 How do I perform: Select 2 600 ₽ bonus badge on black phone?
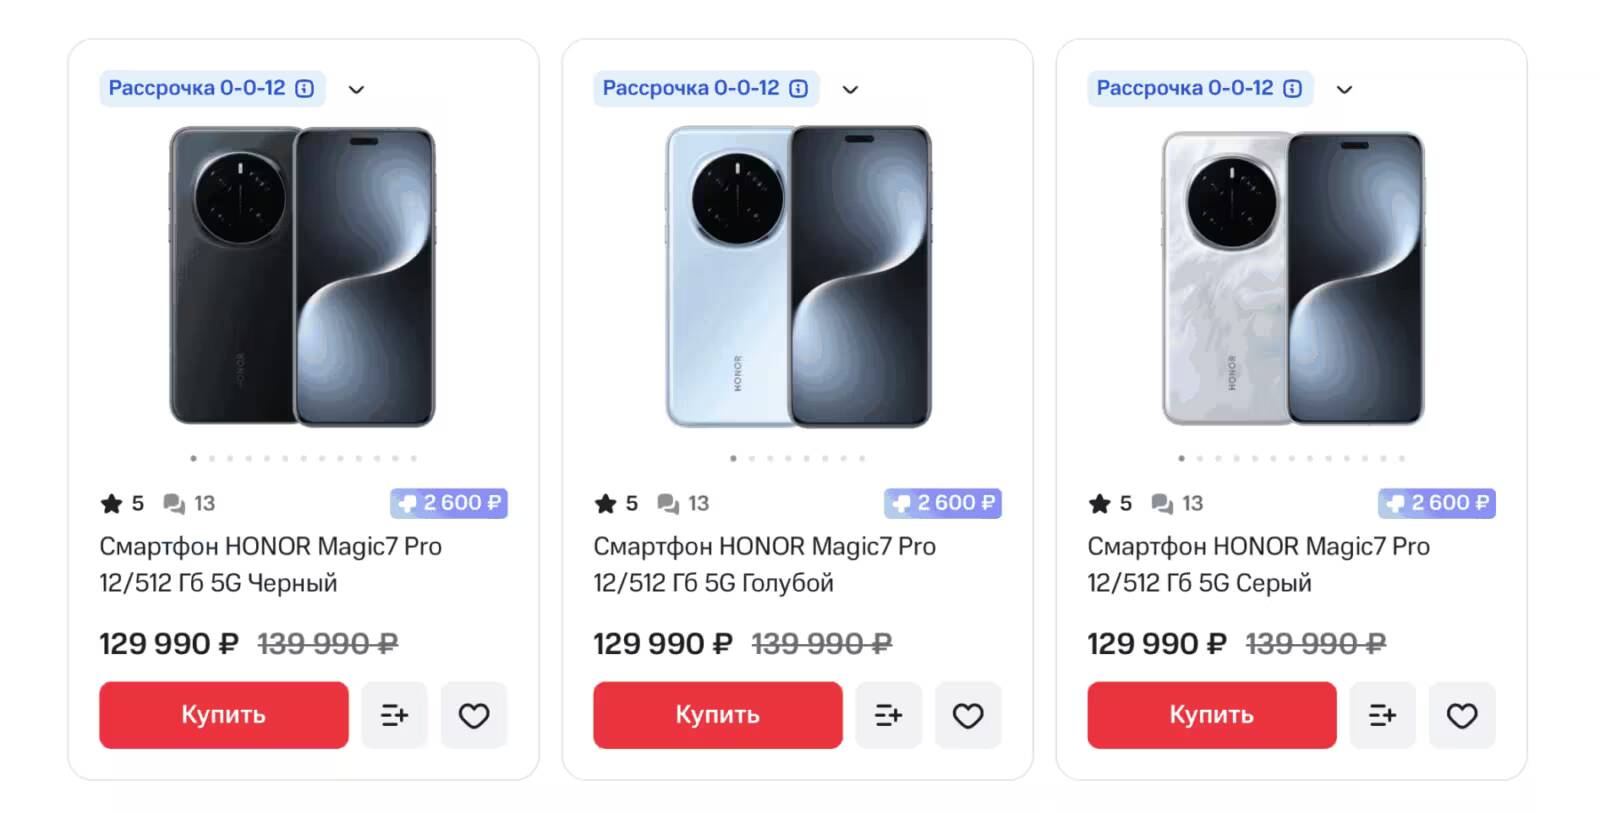[x=449, y=503]
